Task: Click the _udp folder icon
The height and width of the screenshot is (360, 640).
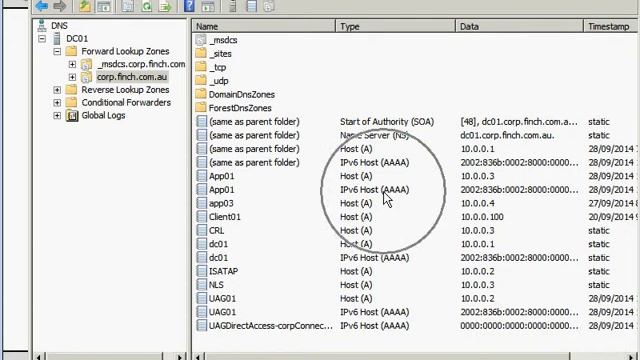Action: click(200, 80)
